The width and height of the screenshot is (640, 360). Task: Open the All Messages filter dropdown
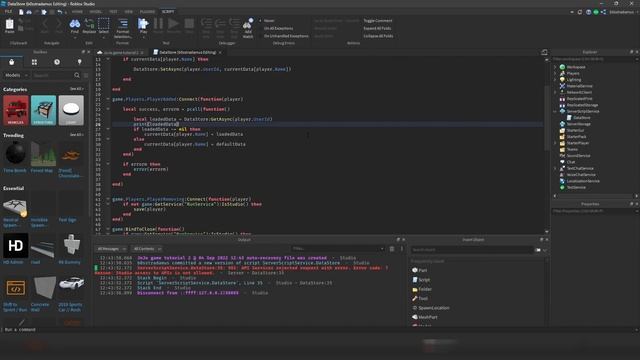click(x=111, y=249)
